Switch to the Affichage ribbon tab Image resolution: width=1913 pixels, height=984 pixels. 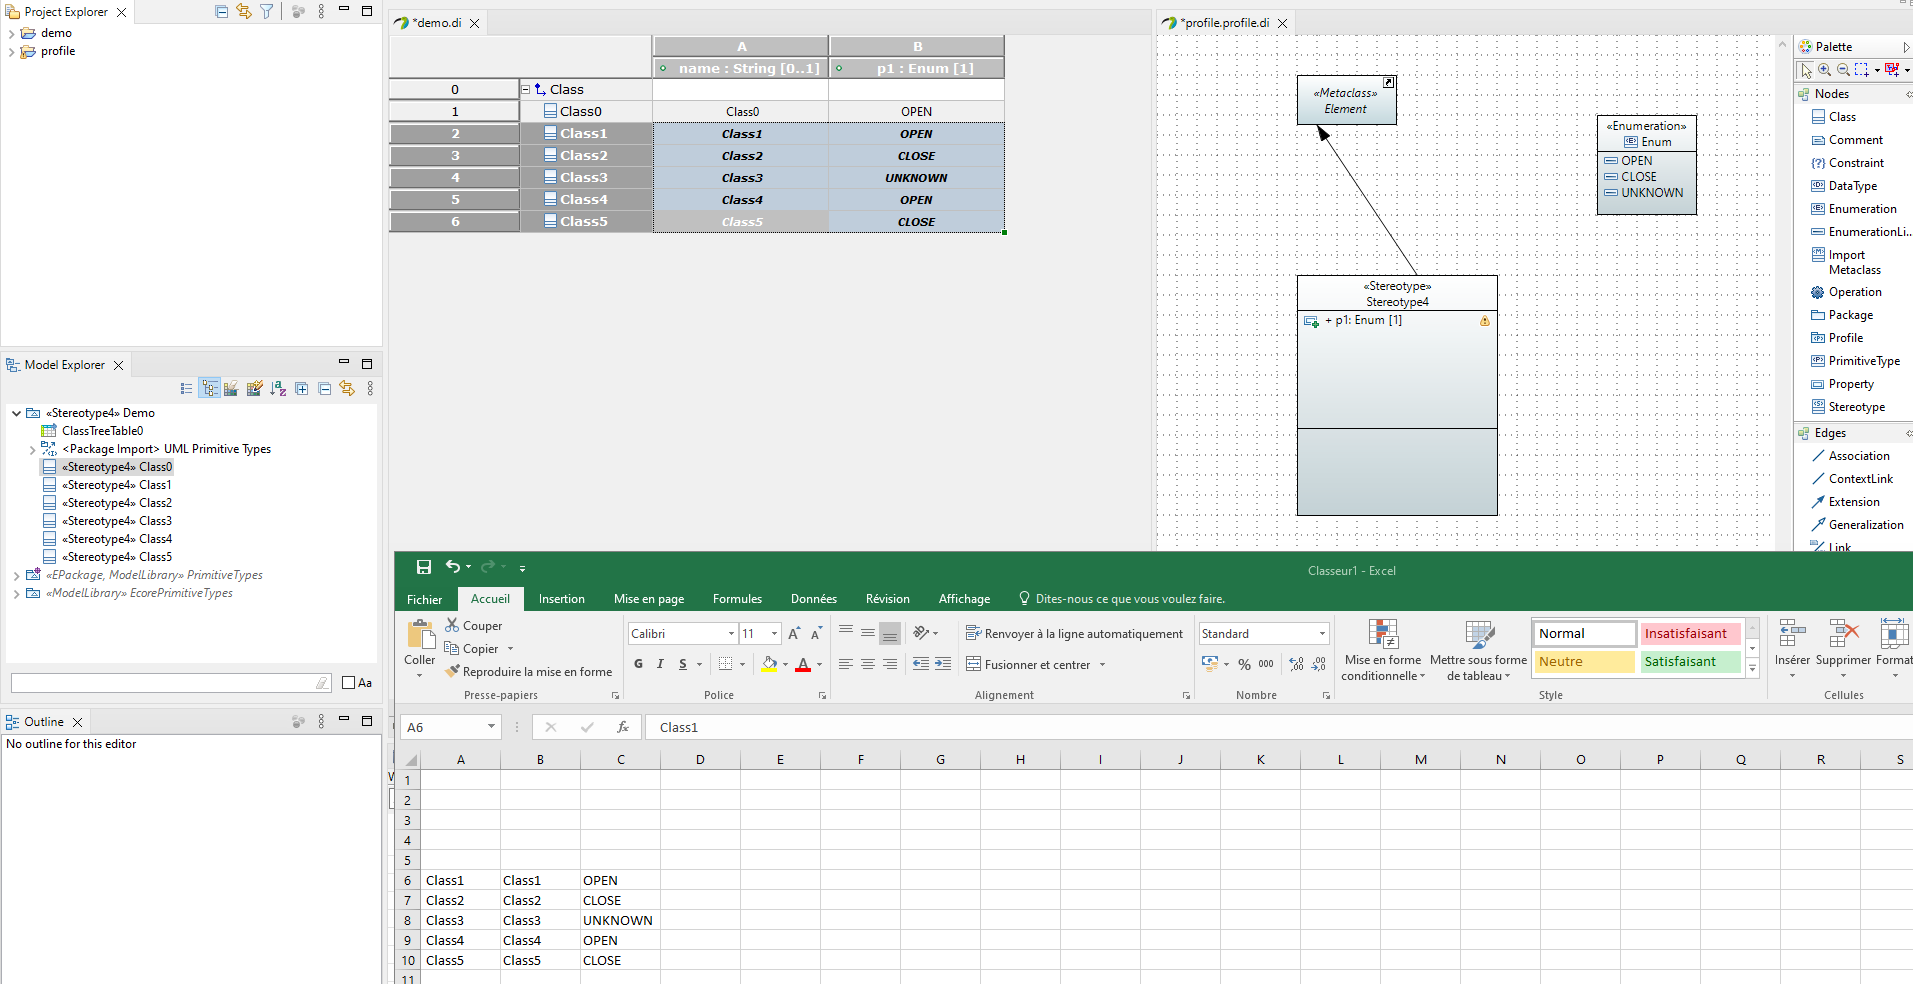point(964,599)
